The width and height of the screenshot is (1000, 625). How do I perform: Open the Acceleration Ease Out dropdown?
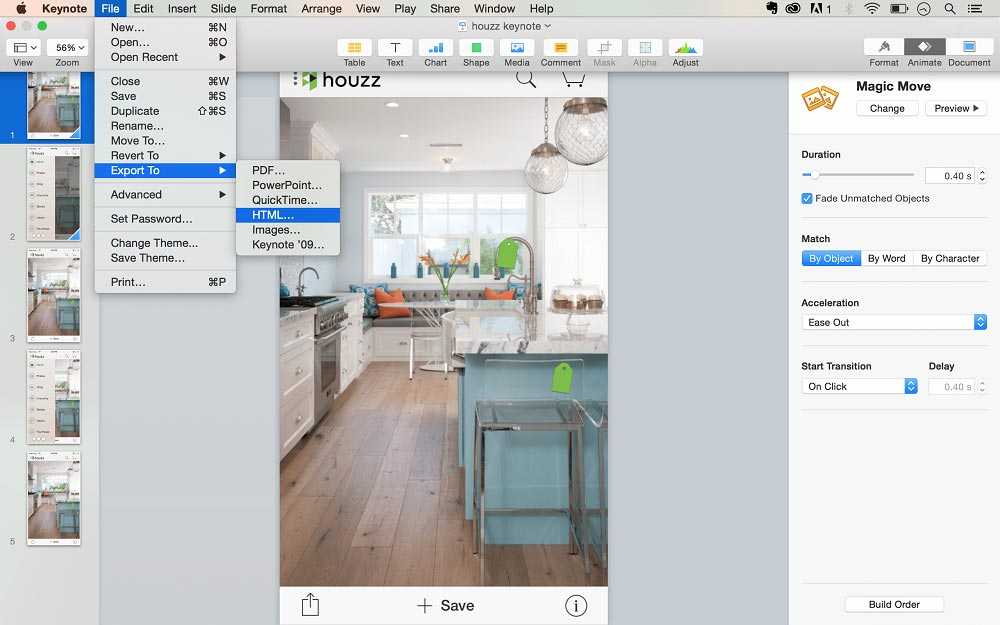[894, 322]
